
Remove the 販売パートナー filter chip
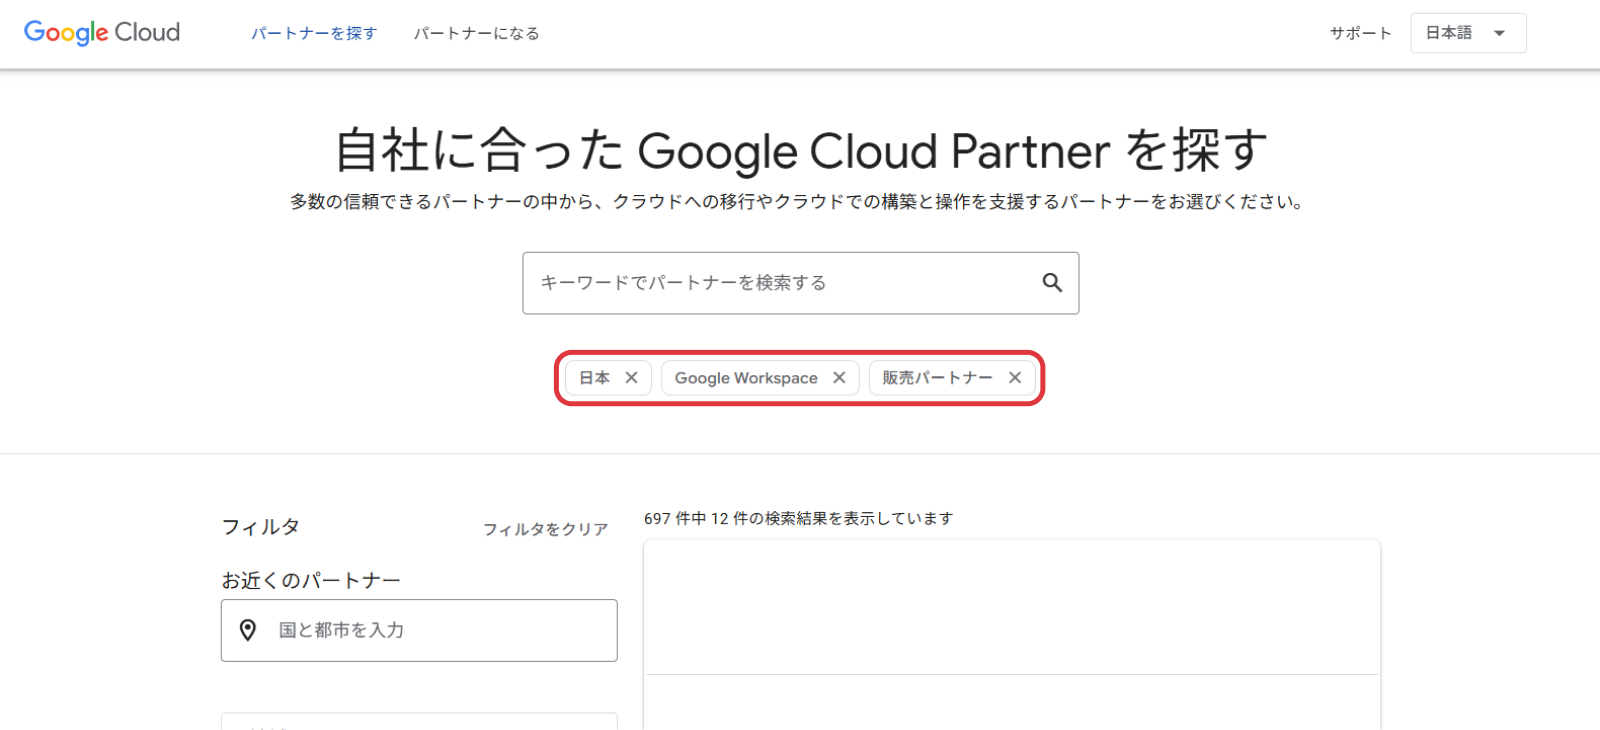pos(1015,378)
